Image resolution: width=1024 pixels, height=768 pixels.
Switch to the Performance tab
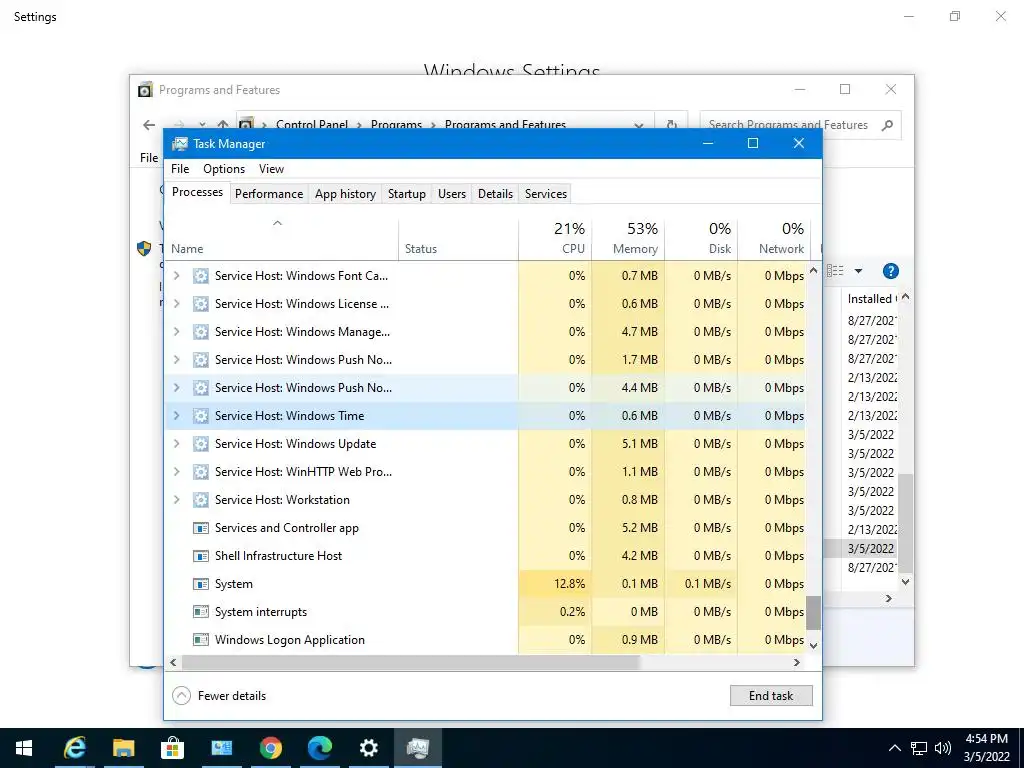click(x=269, y=194)
